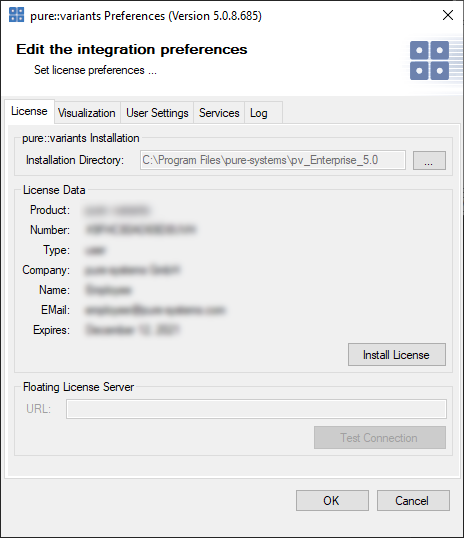464x538 pixels.
Task: Click the pure::variants logo in header
Action: tap(429, 60)
